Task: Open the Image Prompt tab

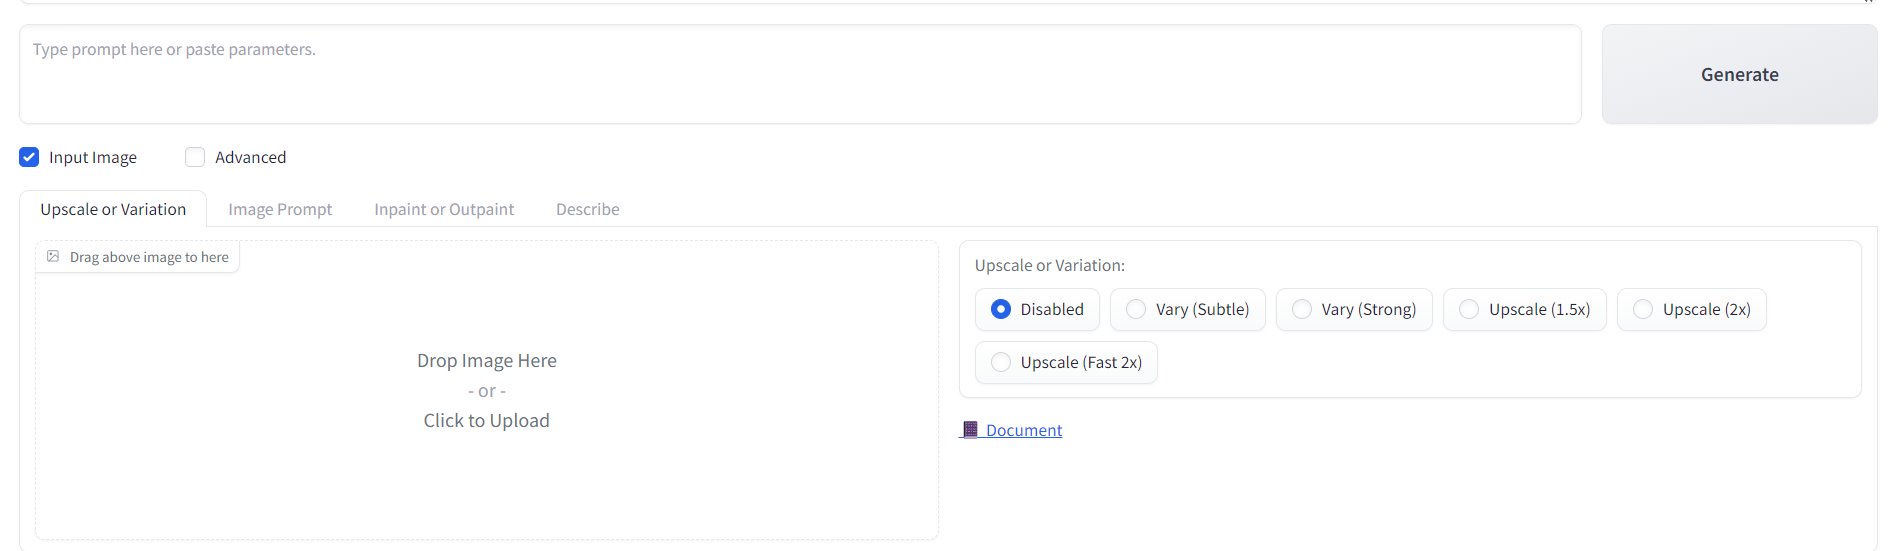Action: (x=280, y=209)
